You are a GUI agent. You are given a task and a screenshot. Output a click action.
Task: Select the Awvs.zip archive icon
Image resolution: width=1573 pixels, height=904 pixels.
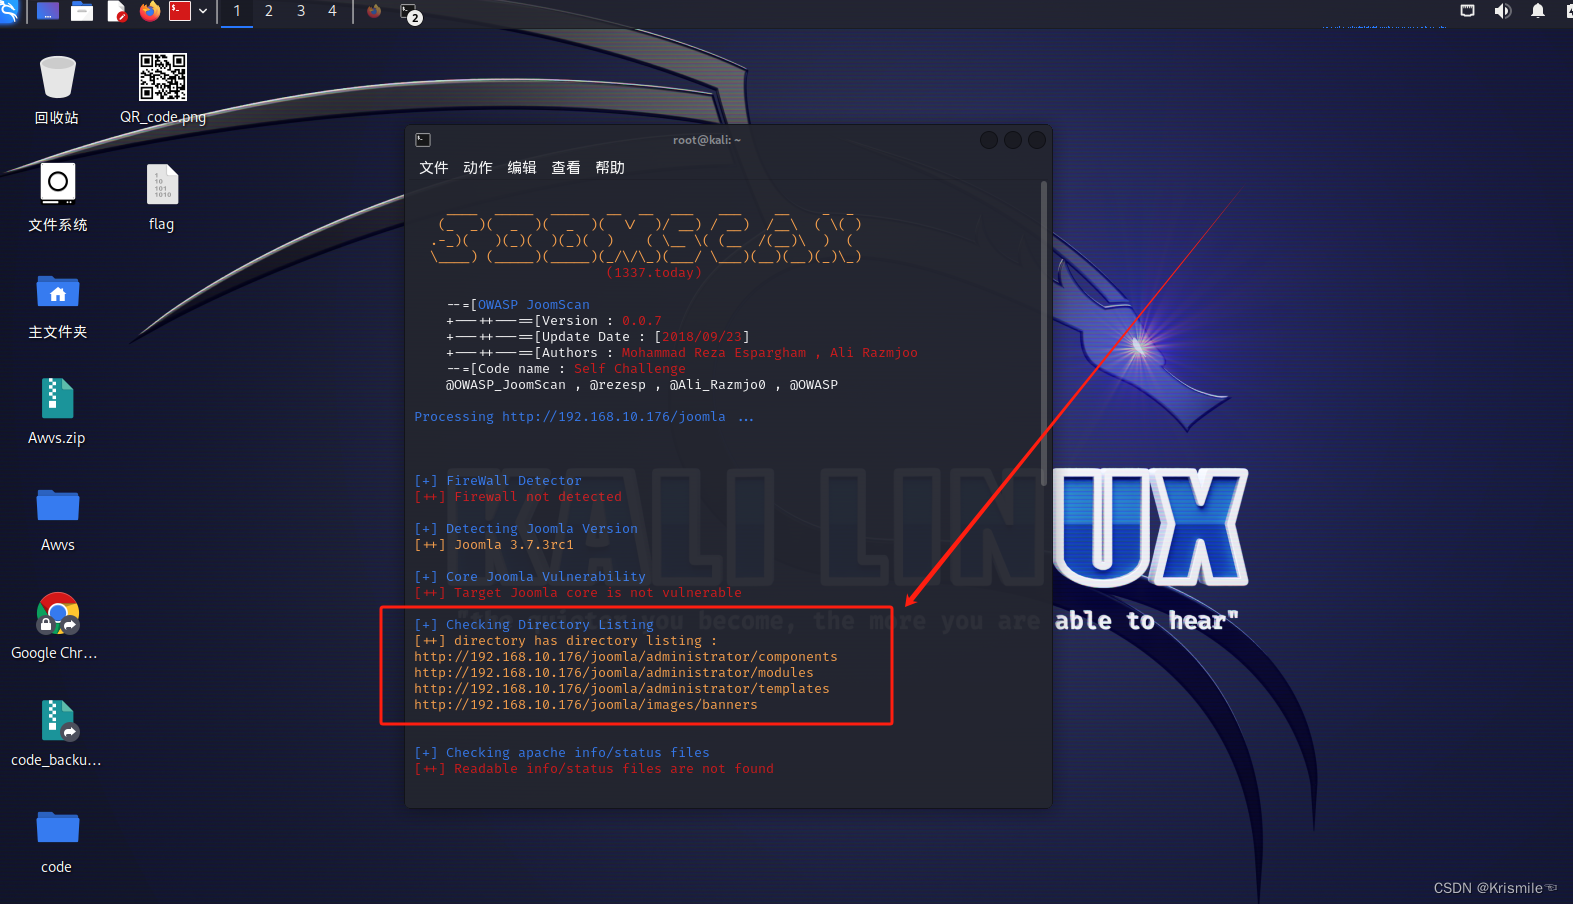click(x=57, y=412)
